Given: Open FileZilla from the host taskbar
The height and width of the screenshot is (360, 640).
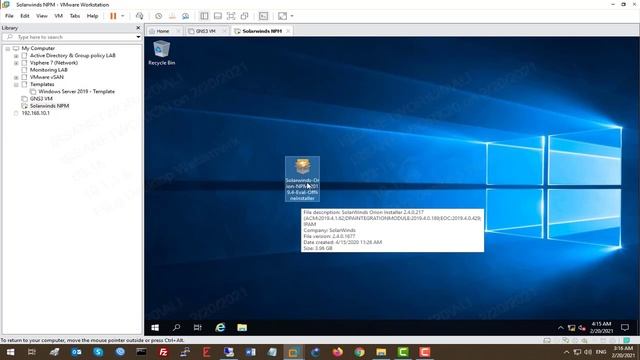Looking at the screenshot, I should coord(163,352).
